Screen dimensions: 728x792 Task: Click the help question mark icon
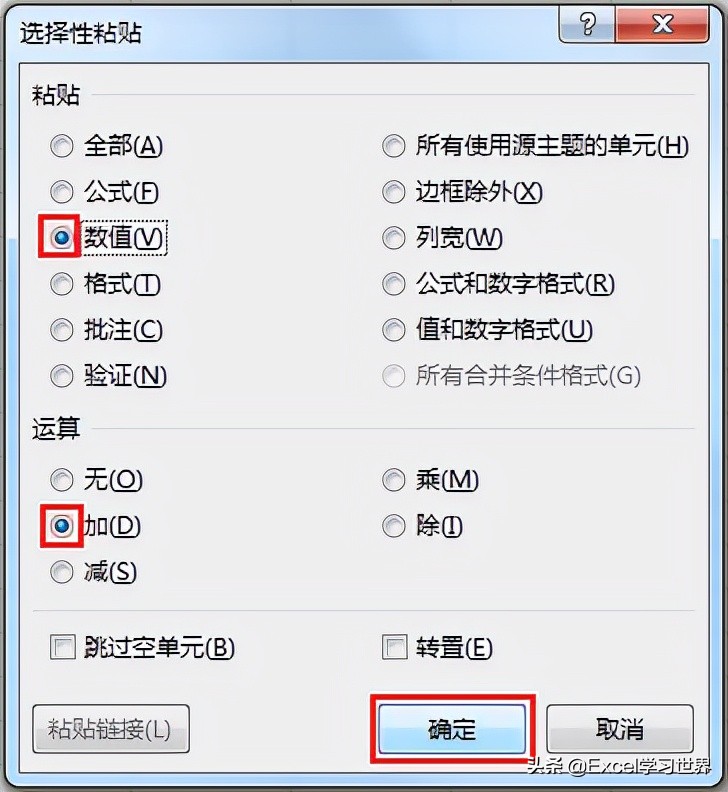tap(587, 24)
